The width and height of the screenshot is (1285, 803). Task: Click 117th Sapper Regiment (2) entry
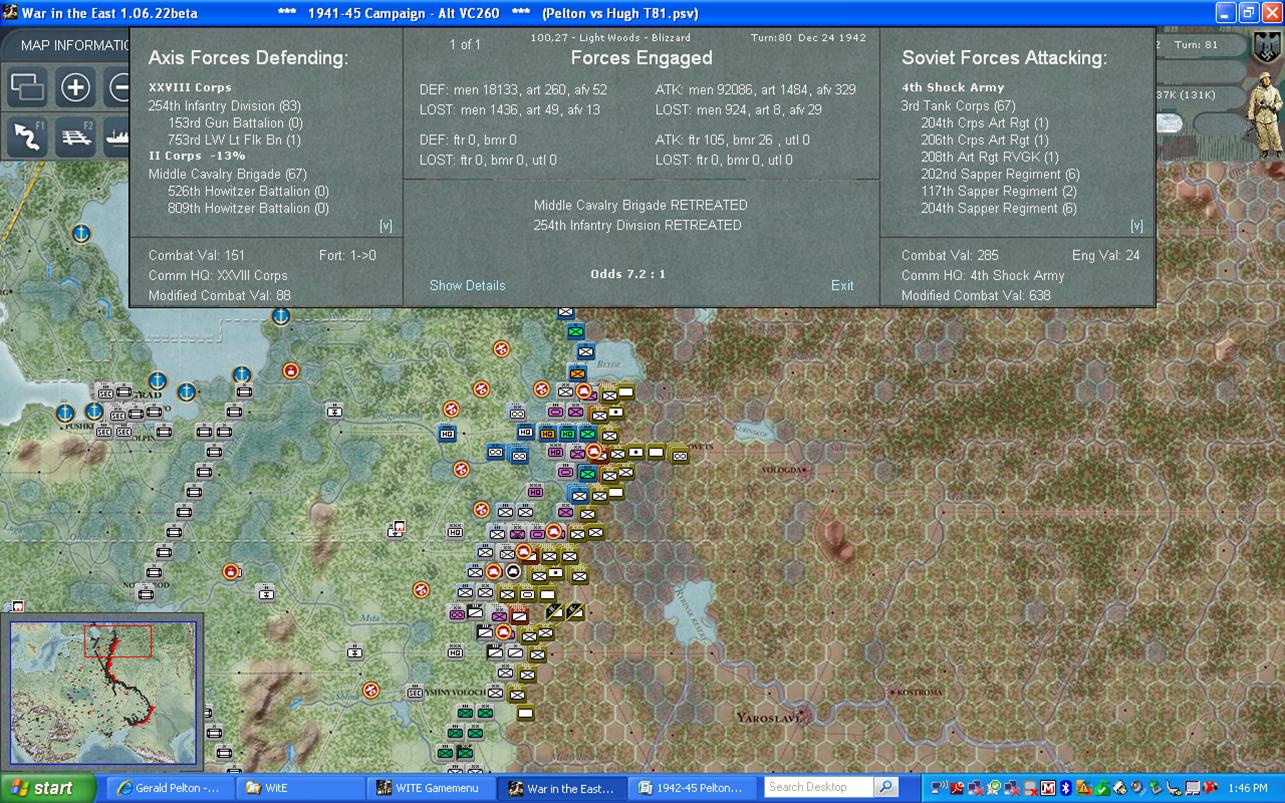coord(999,191)
